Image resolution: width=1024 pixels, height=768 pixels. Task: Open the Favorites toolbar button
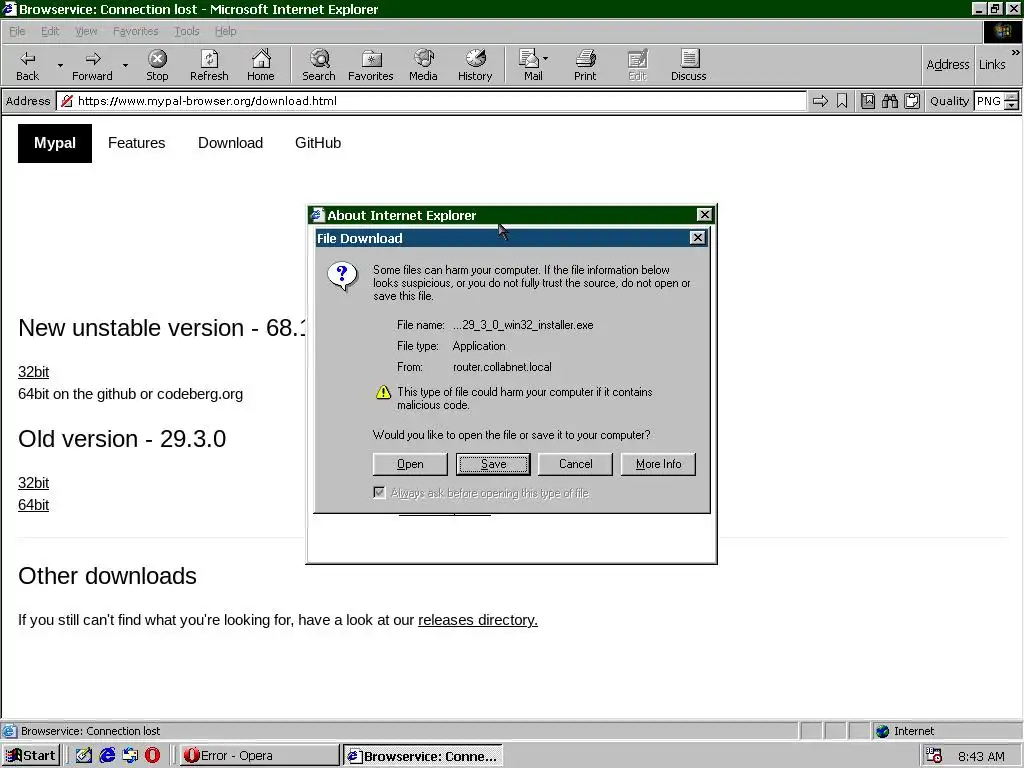[371, 65]
